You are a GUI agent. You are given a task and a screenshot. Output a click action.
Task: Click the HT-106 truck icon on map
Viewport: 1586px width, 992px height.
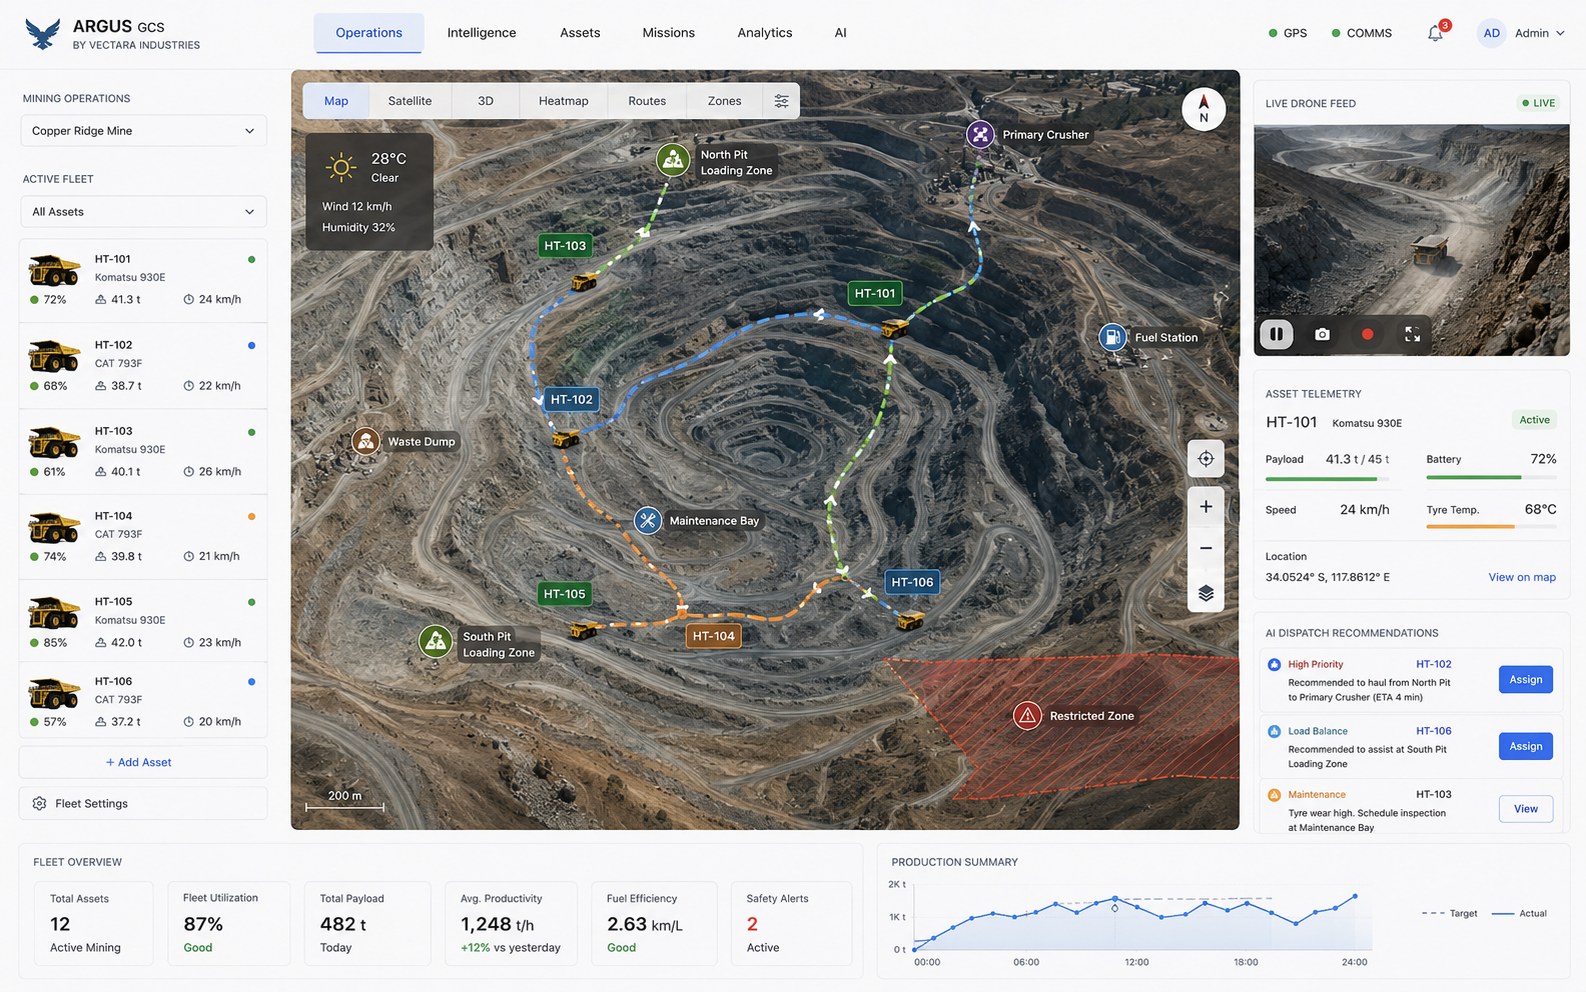pos(910,622)
